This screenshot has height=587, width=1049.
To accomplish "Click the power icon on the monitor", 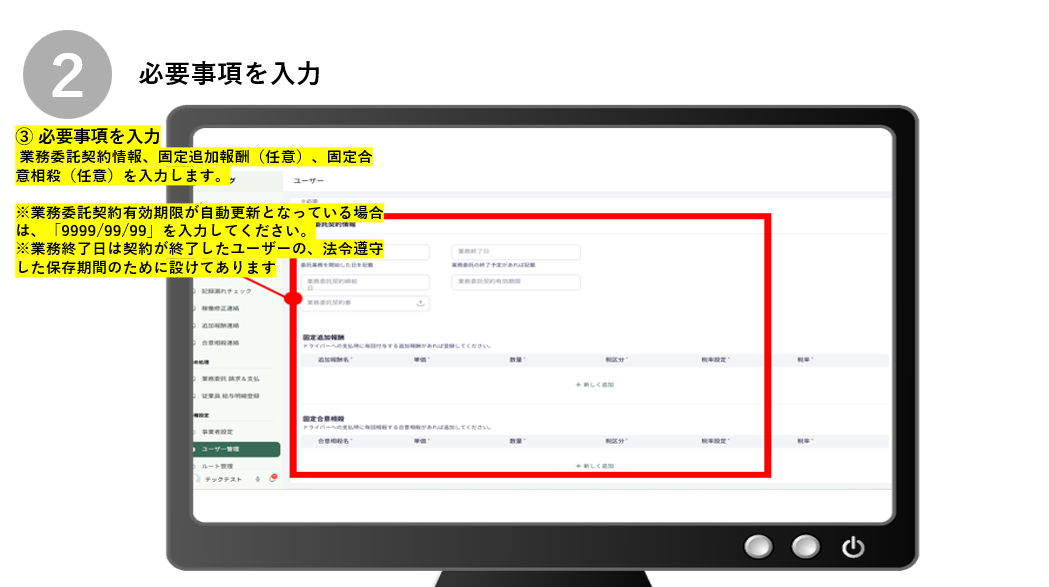I will click(852, 546).
